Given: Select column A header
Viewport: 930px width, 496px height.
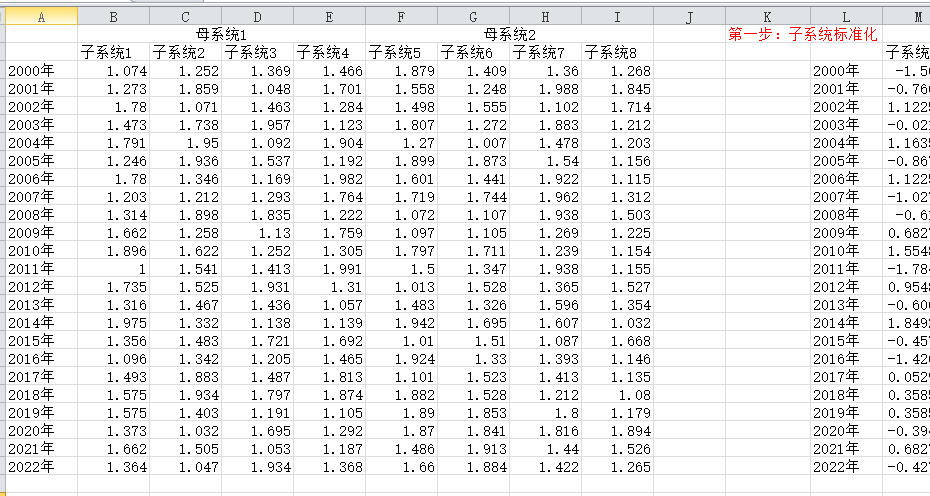Looking at the screenshot, I should pos(41,17).
